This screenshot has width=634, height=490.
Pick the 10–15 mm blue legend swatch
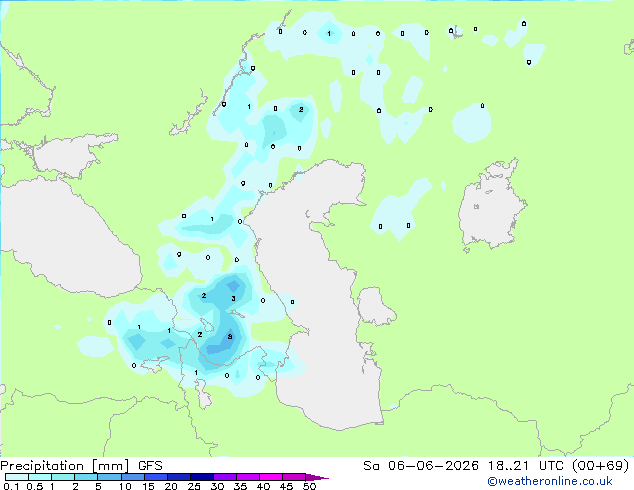tap(132, 477)
